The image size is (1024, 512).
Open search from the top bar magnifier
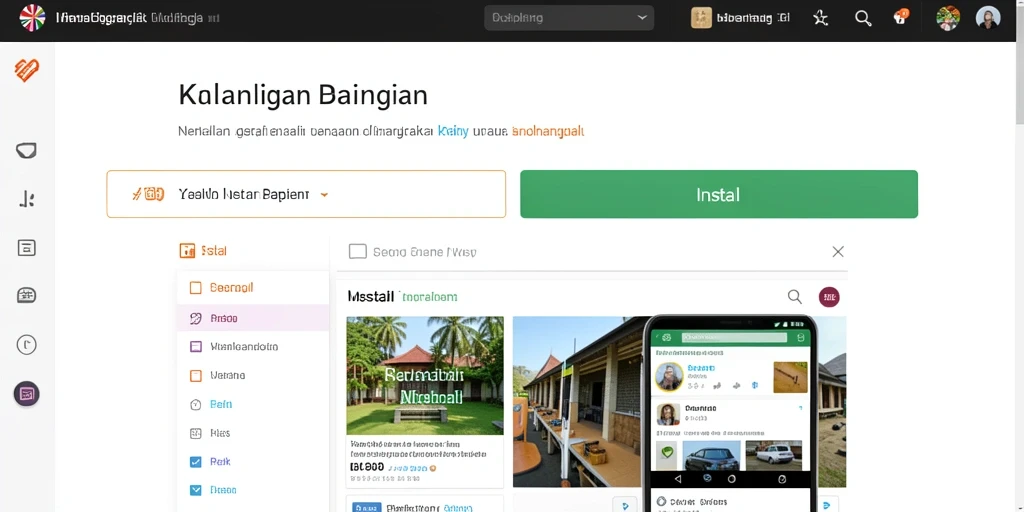[x=863, y=18]
